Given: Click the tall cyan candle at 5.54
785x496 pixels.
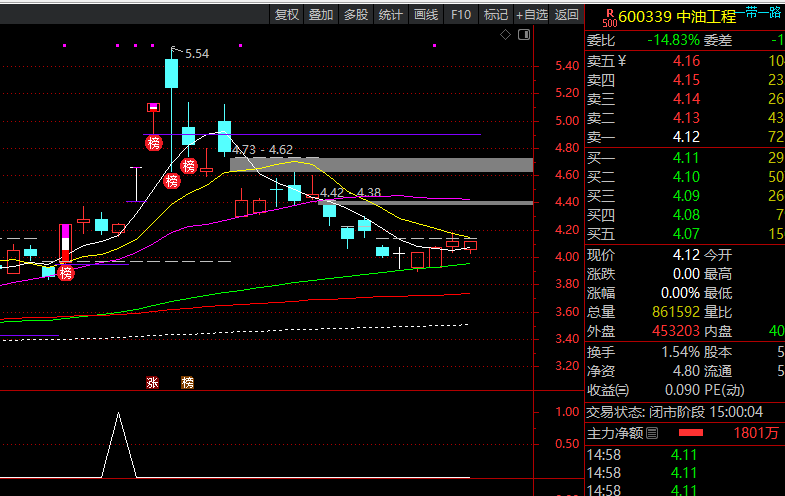Looking at the screenshot, I should tap(171, 74).
